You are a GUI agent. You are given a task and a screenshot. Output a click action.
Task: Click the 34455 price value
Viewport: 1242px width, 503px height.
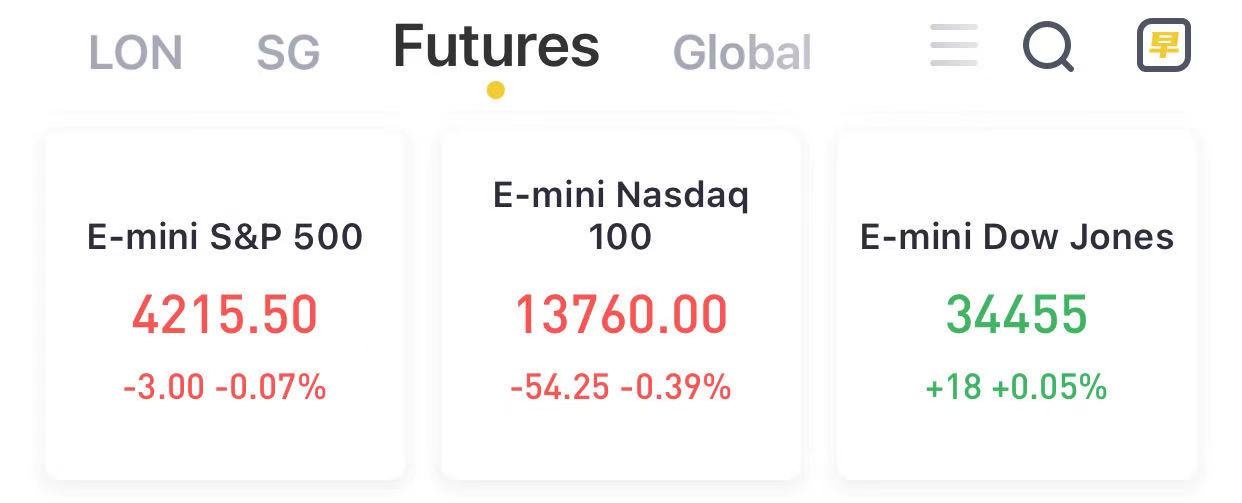pyautogui.click(x=1017, y=315)
